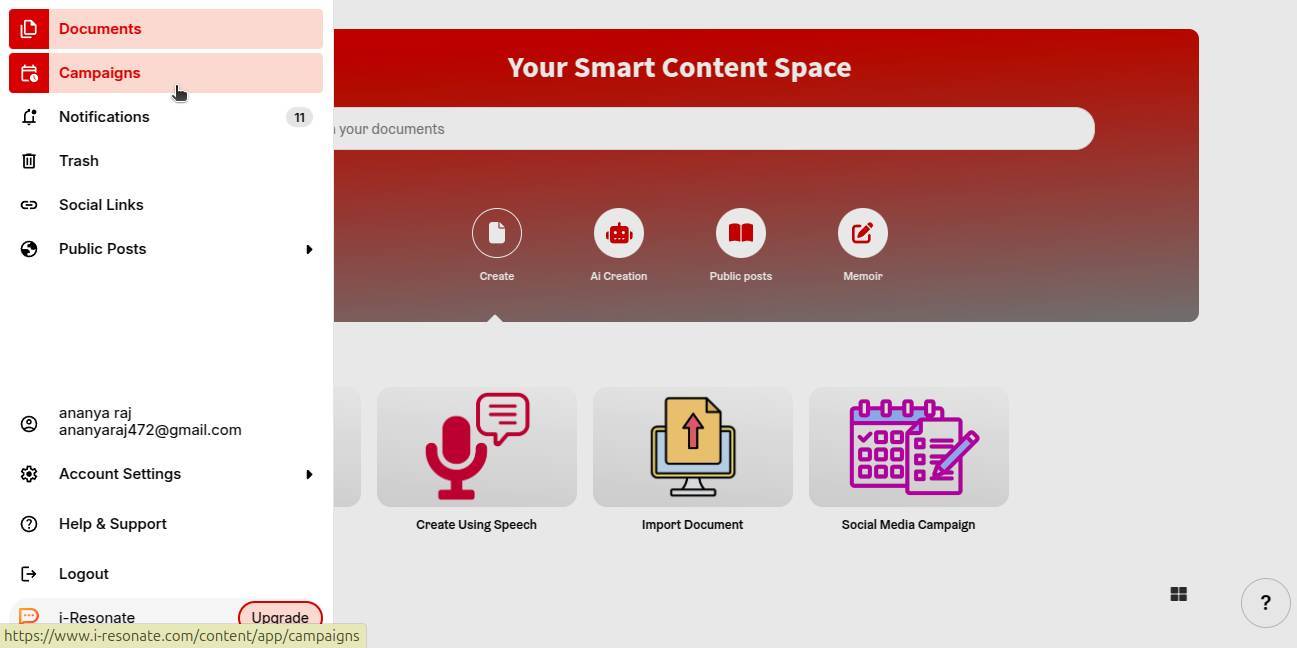Viewport: 1297px width, 648px height.
Task: Select the Import Document tile
Action: tap(693, 447)
